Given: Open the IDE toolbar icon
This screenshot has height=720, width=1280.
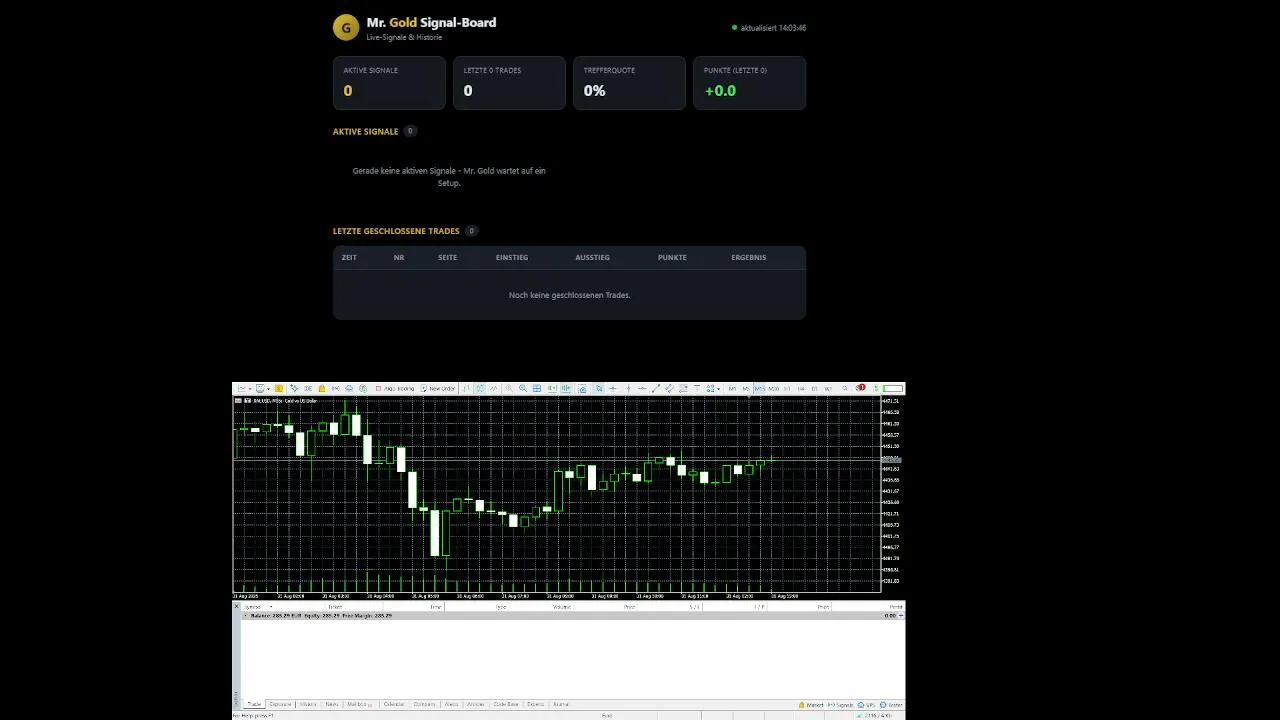Looking at the screenshot, I should [308, 388].
